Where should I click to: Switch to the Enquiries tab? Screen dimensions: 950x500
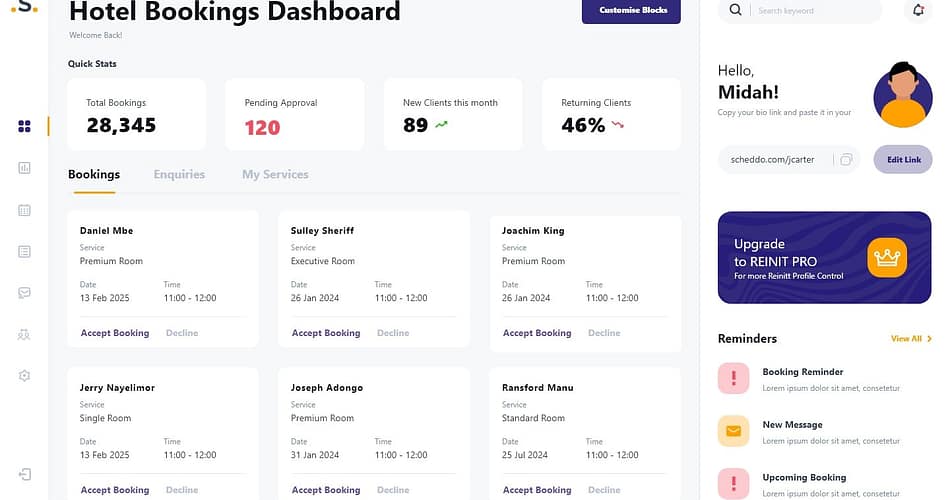pos(179,174)
